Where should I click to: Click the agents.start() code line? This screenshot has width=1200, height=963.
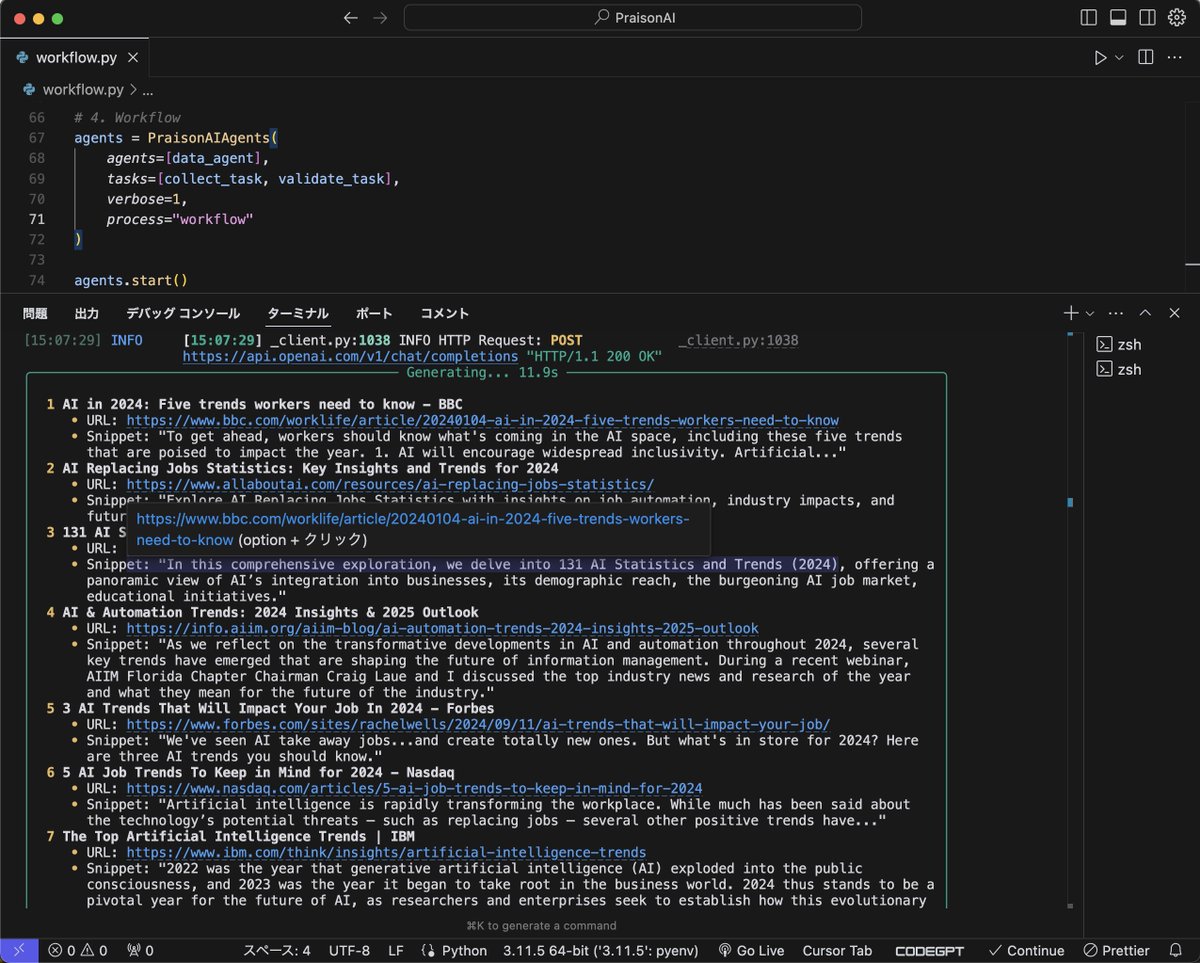pyautogui.click(x=131, y=280)
